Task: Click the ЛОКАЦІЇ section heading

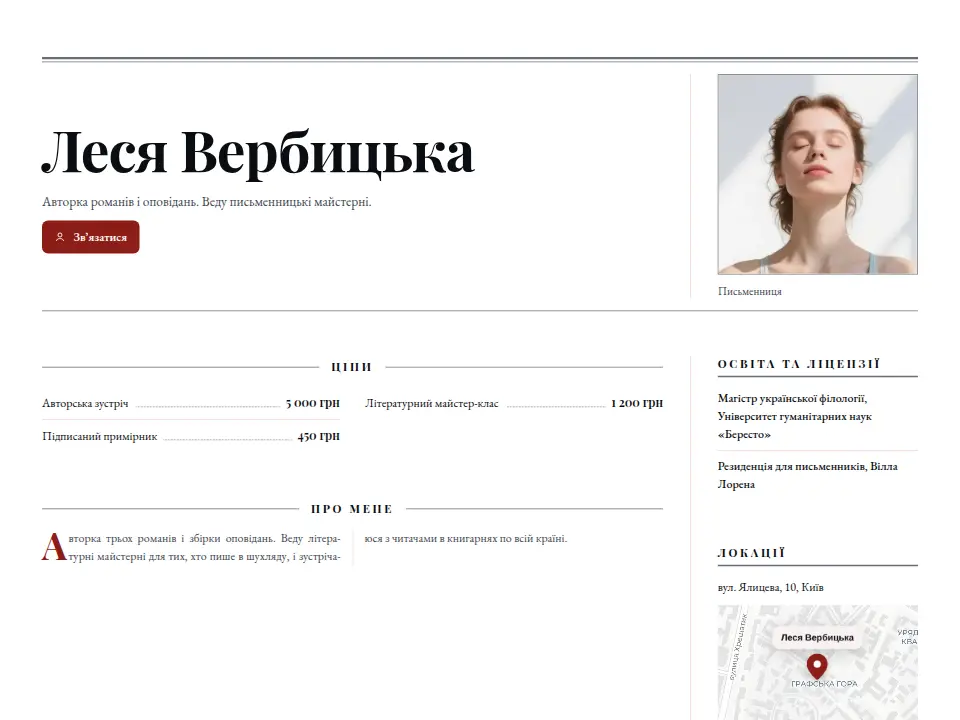Action: tap(751, 553)
